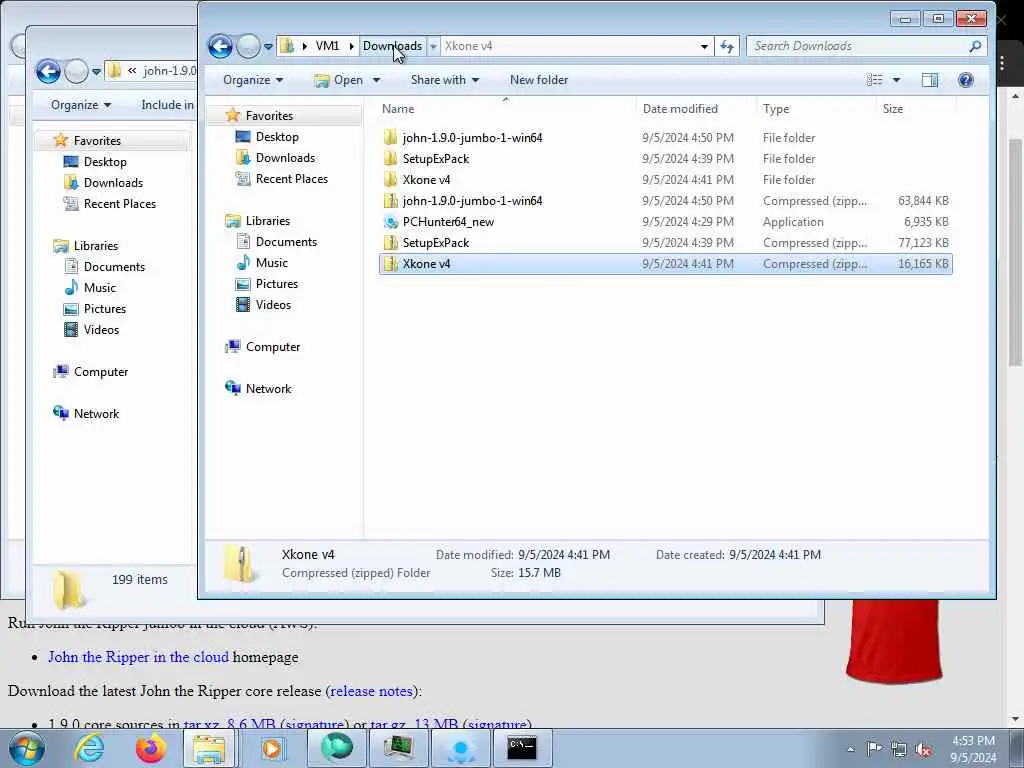Select Network in front window sidebar

pyautogui.click(x=268, y=389)
